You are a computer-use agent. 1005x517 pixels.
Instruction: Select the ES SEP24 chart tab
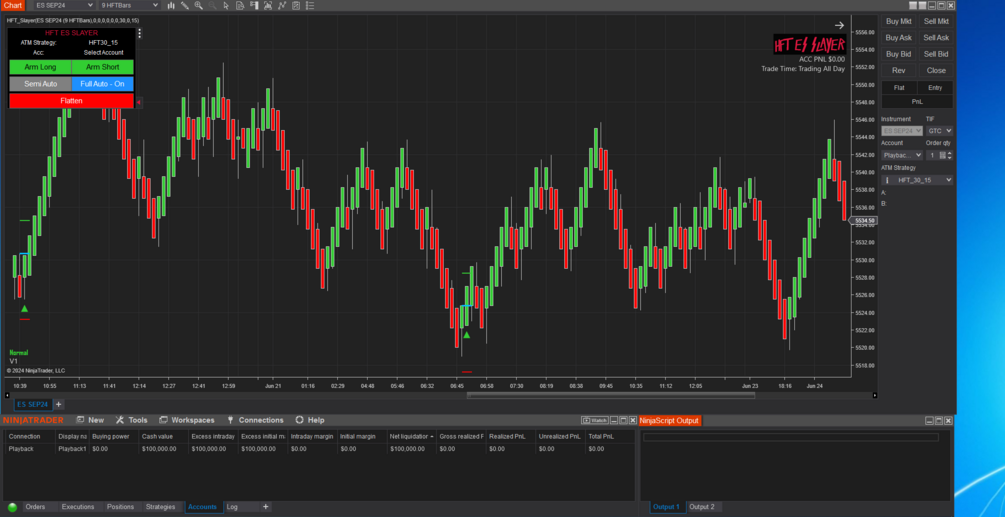tap(33, 404)
